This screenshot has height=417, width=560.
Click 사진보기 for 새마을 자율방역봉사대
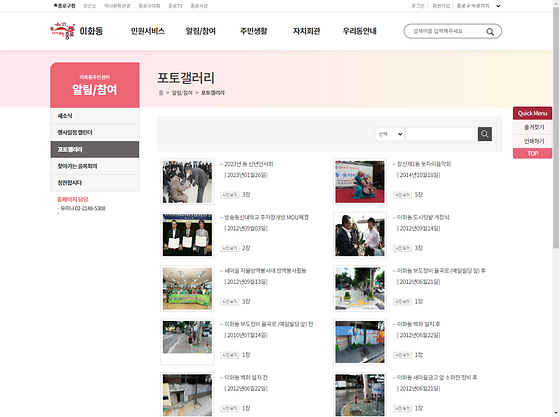point(230,302)
